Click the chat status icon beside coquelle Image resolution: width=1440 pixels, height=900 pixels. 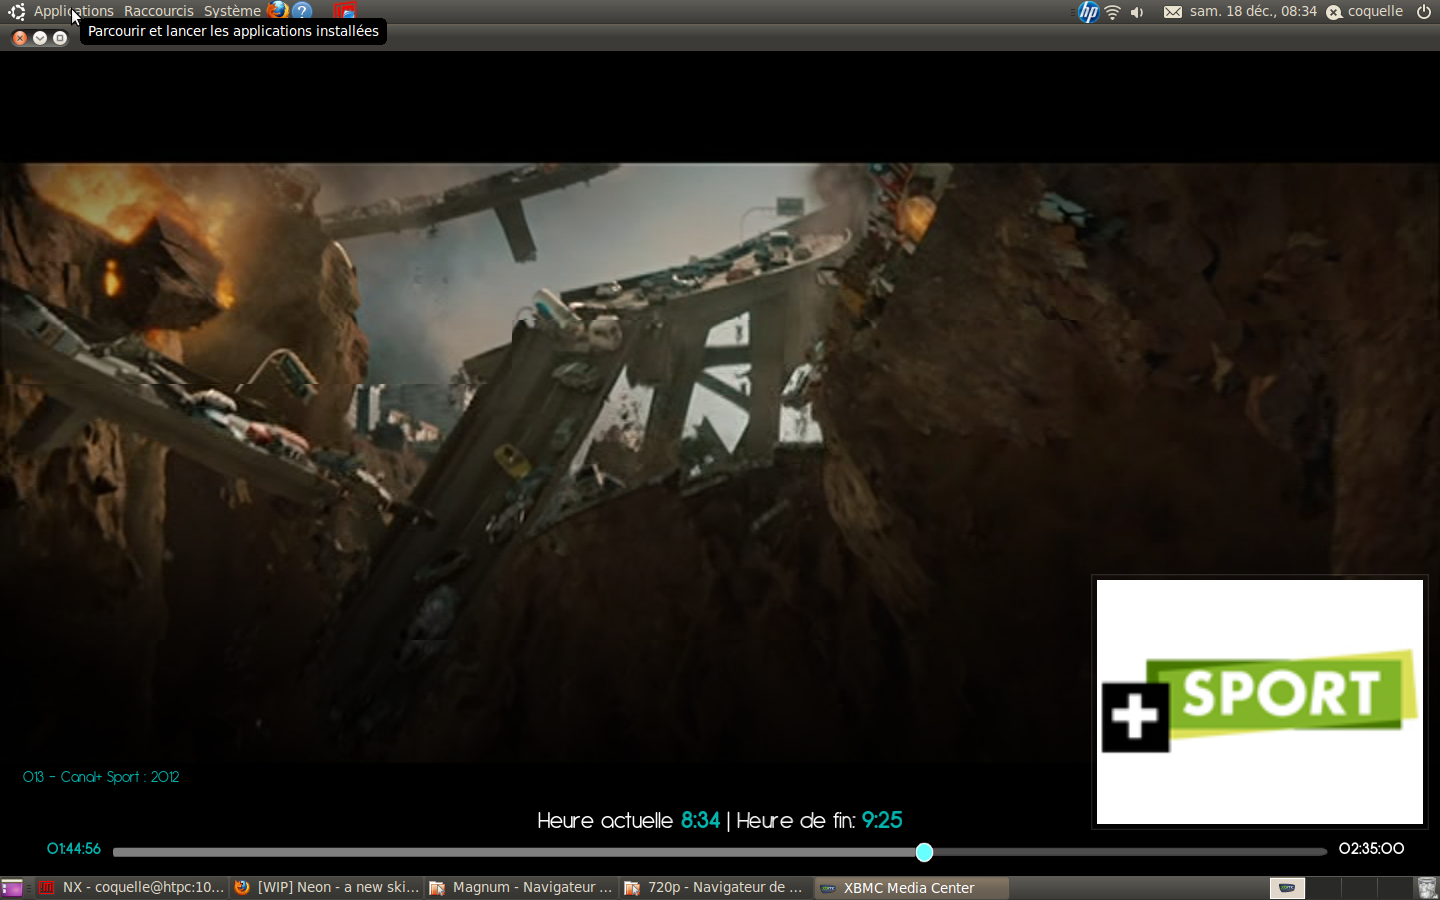pyautogui.click(x=1334, y=12)
